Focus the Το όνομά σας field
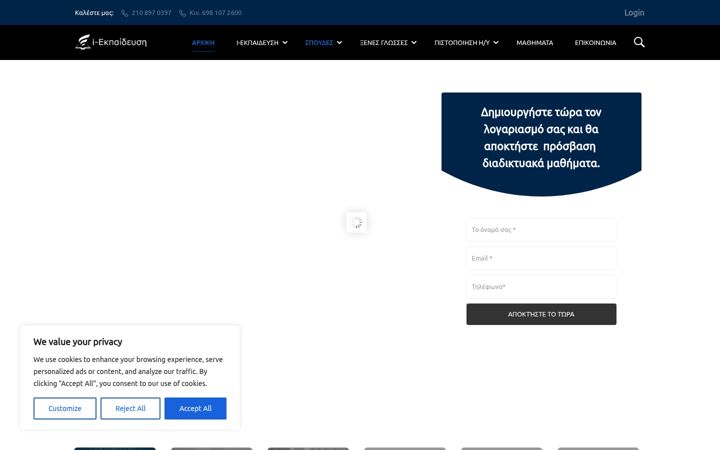This screenshot has height=450, width=720. (541, 230)
